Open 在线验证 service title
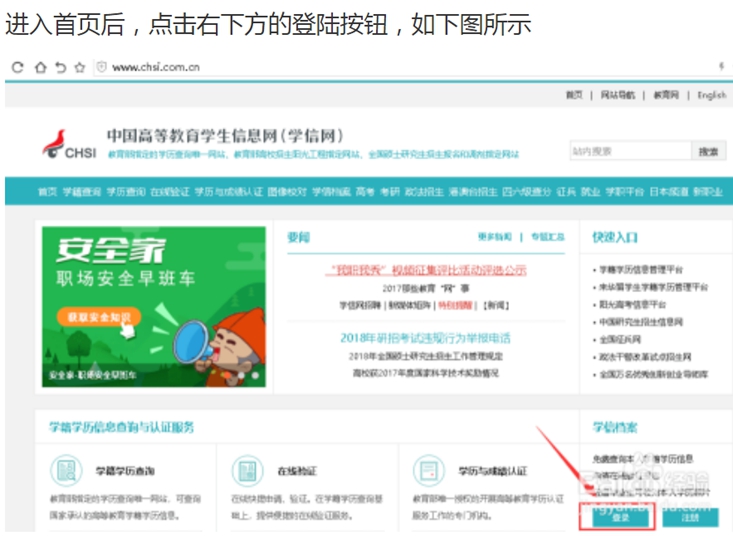Screen dimensions: 733x536 point(297,471)
